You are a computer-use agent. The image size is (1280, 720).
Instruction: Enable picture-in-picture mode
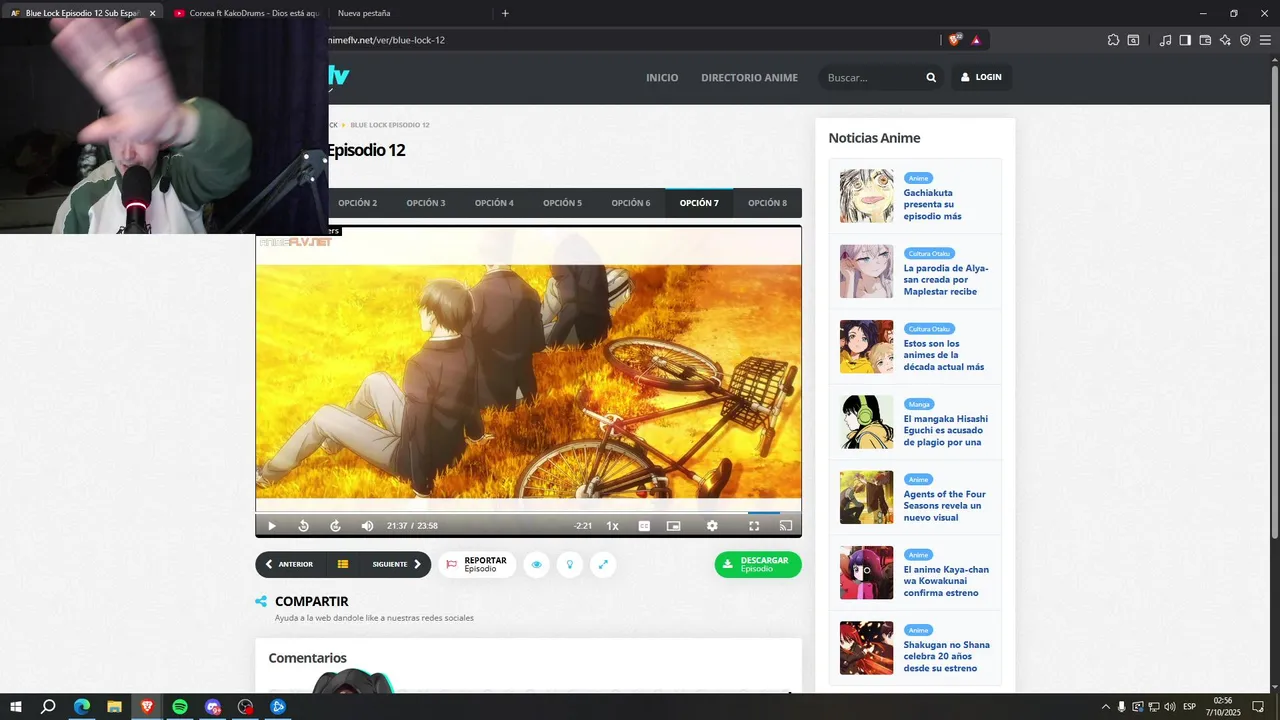tap(674, 526)
